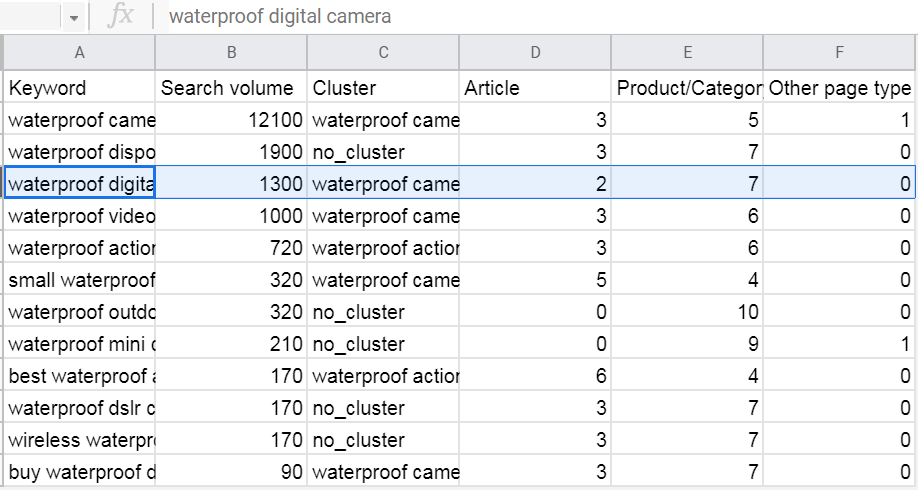Click the "Article" header cell
Image resolution: width=918 pixels, height=490 pixels.
click(535, 88)
